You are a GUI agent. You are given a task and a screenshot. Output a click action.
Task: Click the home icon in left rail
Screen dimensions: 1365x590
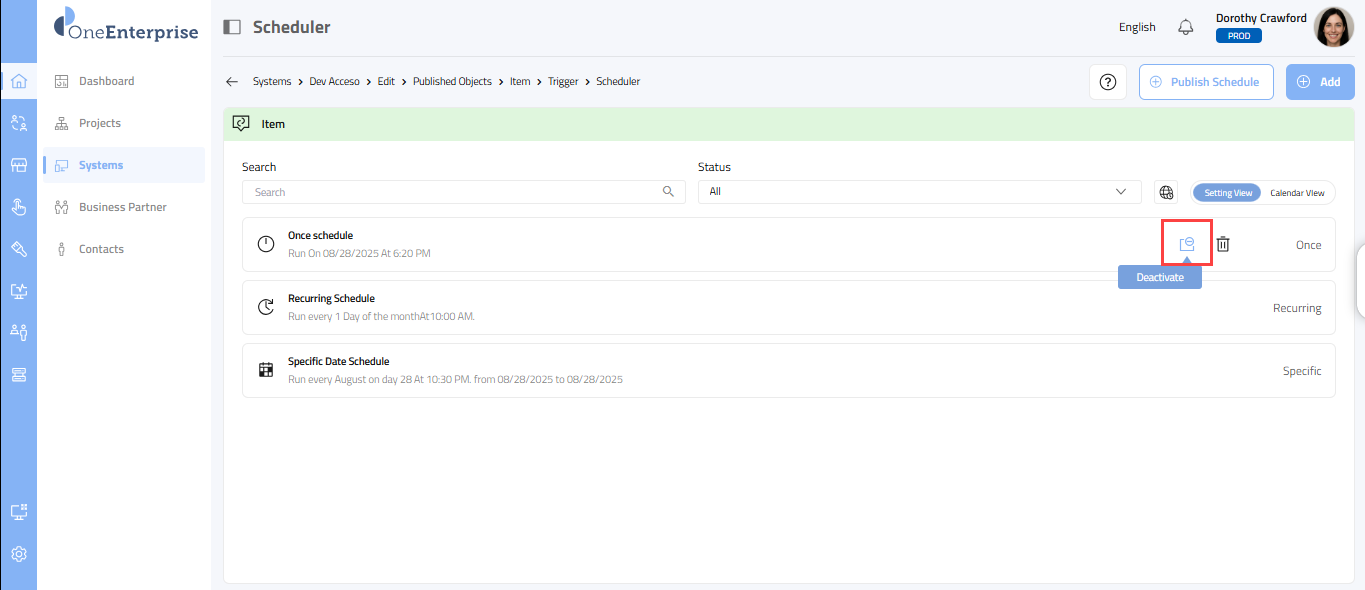point(18,81)
